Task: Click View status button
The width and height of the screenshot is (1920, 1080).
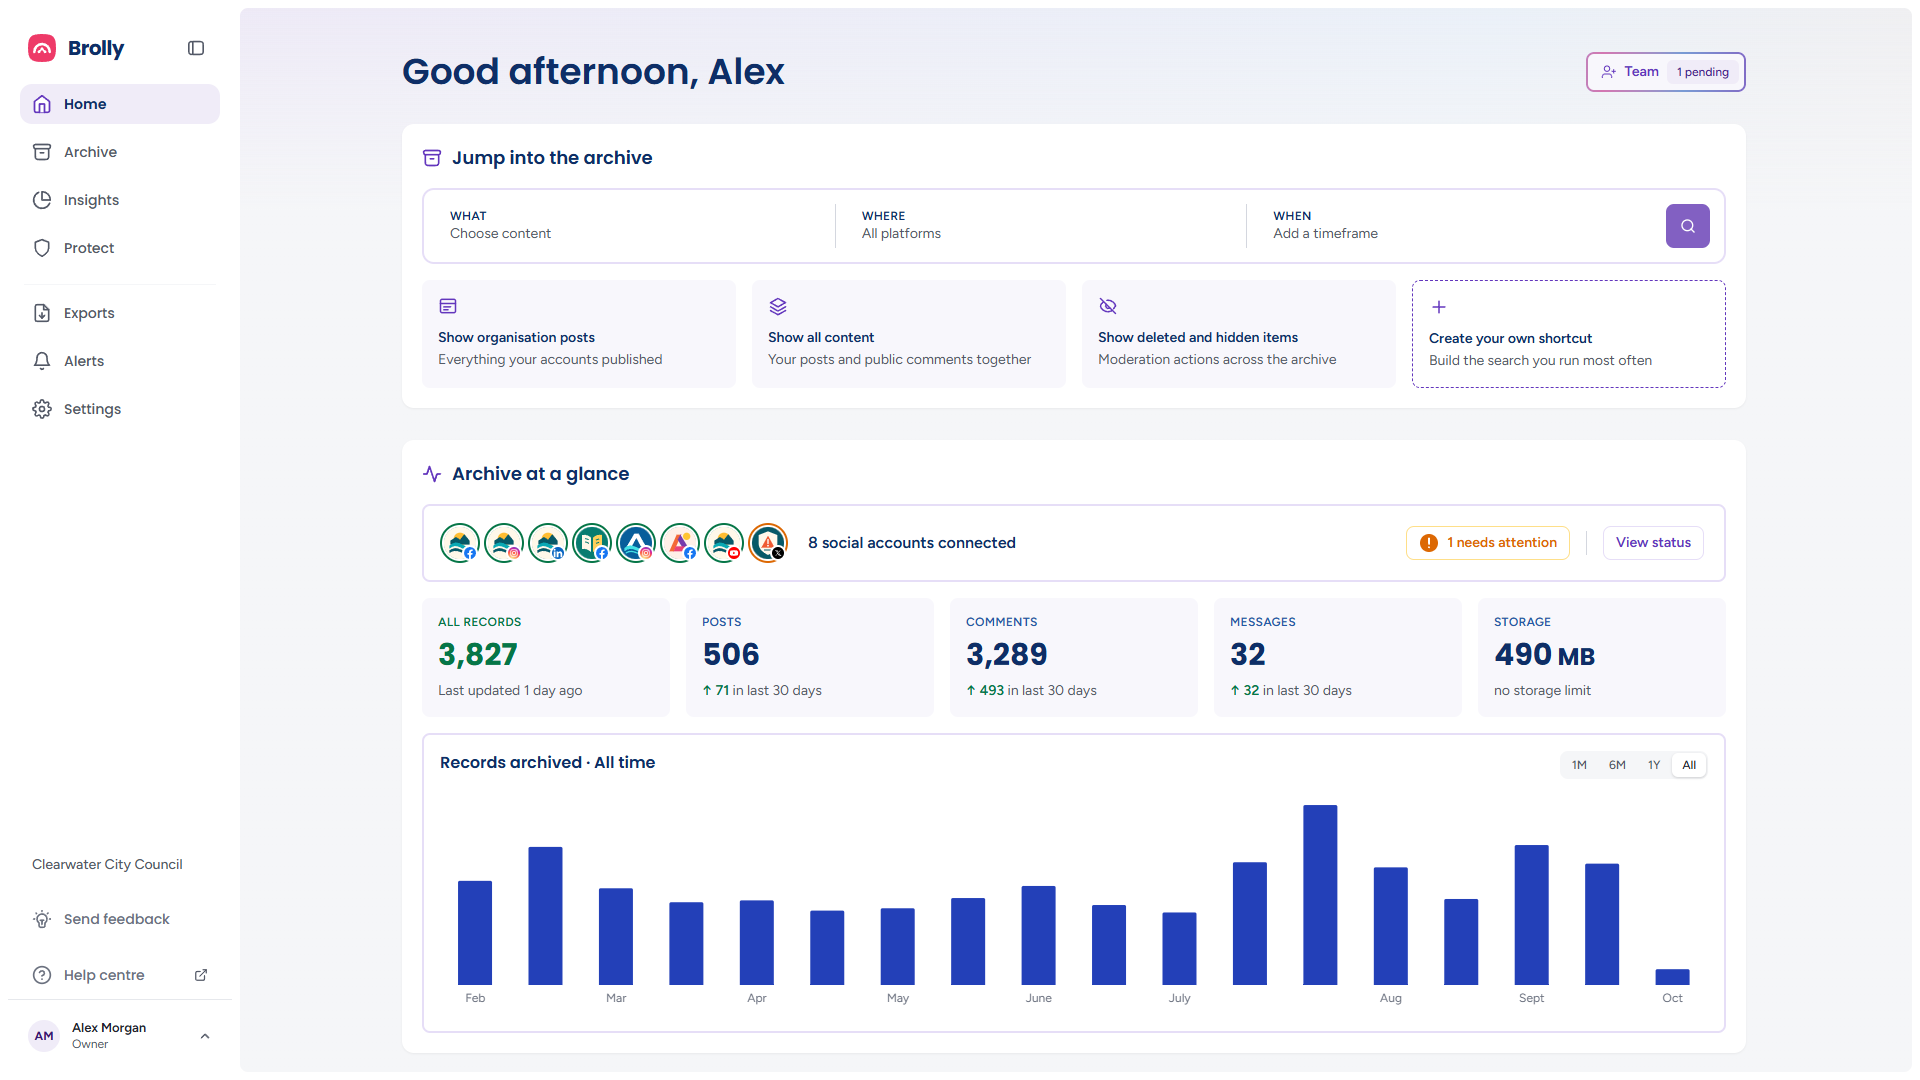Action: click(x=1653, y=543)
